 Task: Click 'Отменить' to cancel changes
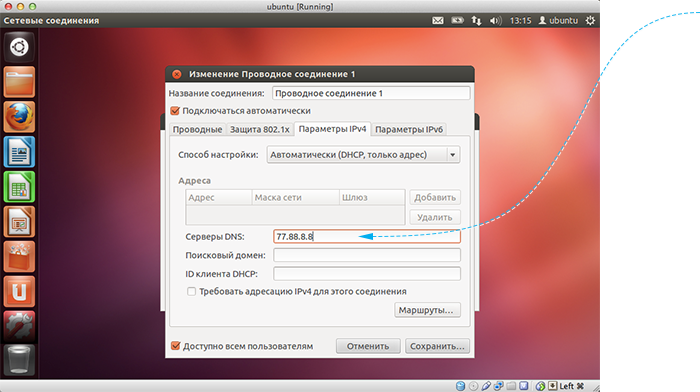(368, 346)
